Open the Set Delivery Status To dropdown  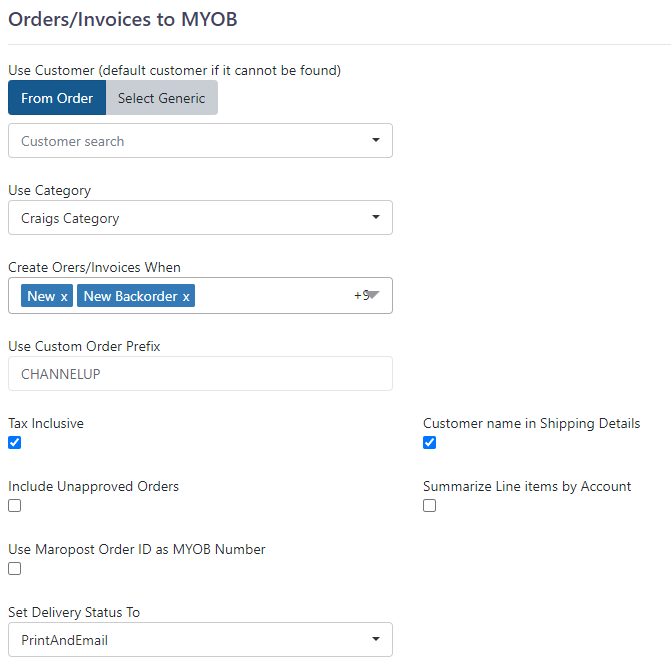(200, 639)
